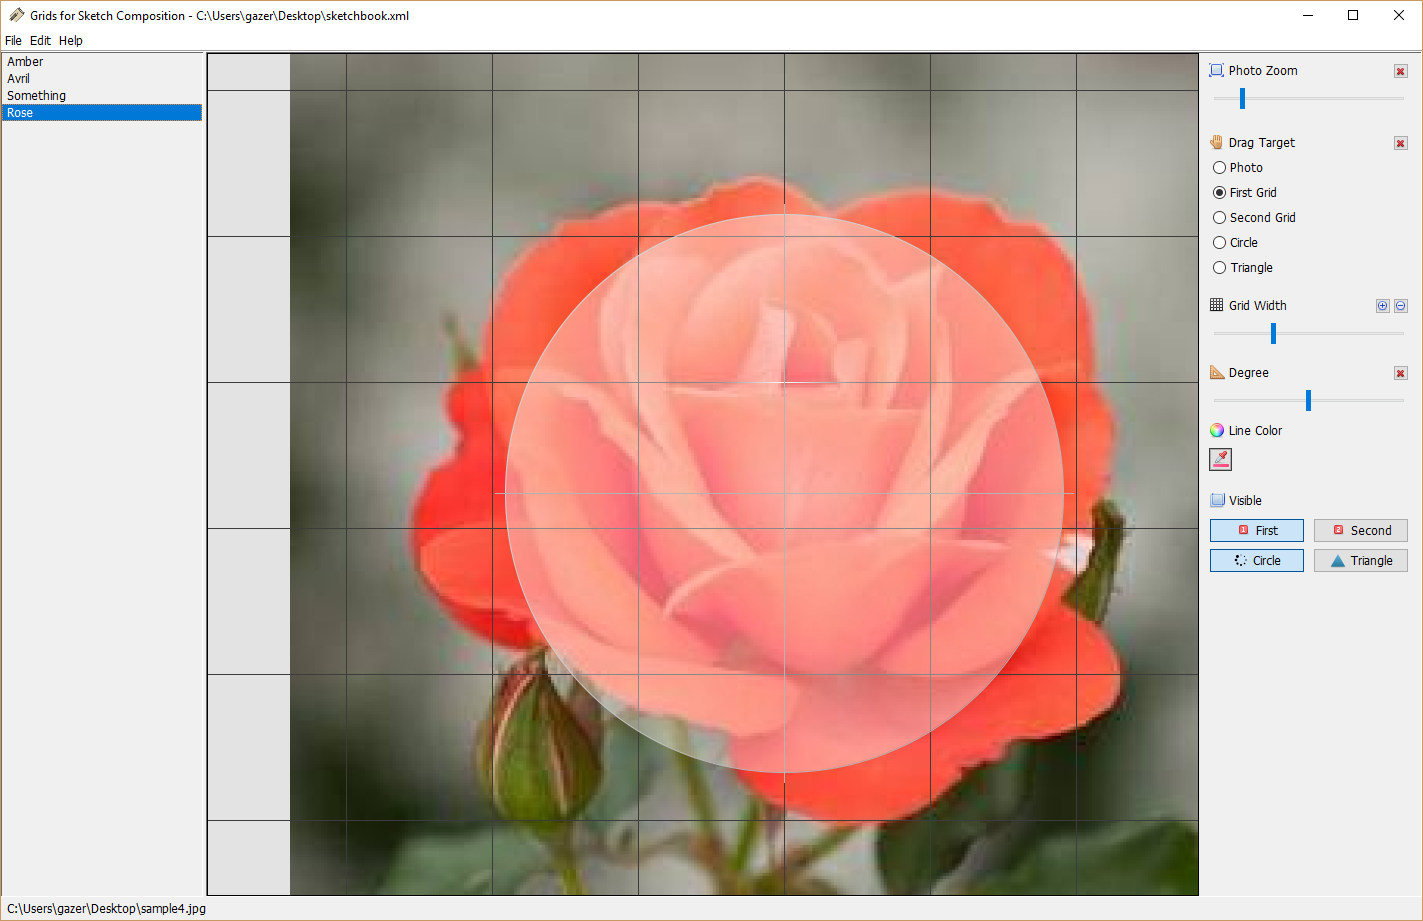Click the Drag Target label
1423x921 pixels.
(x=1262, y=142)
